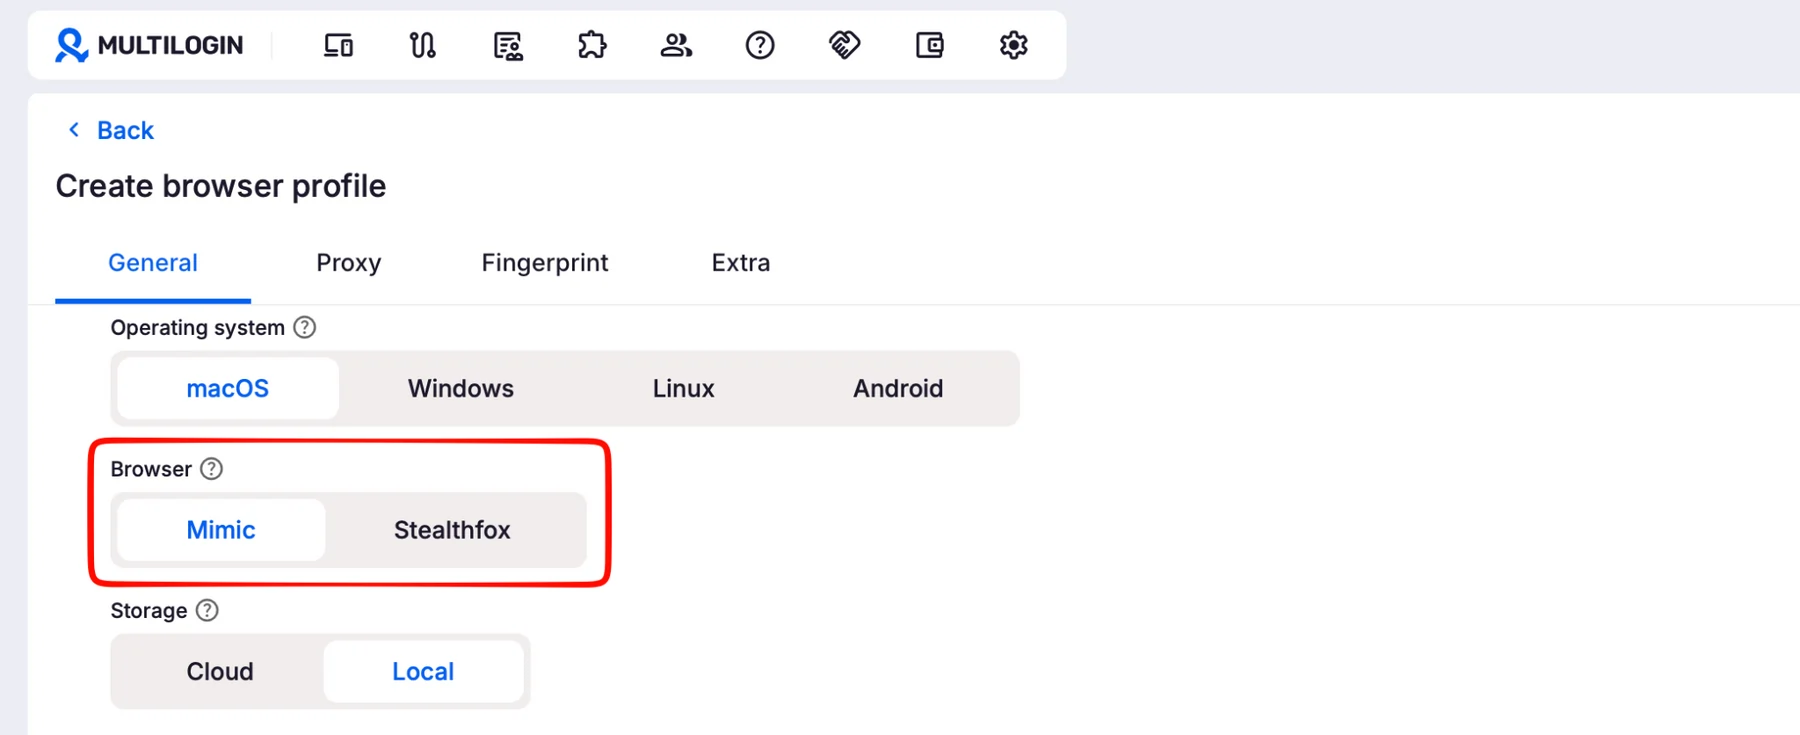
Task: Switch to the Proxy tab
Action: [349, 263]
